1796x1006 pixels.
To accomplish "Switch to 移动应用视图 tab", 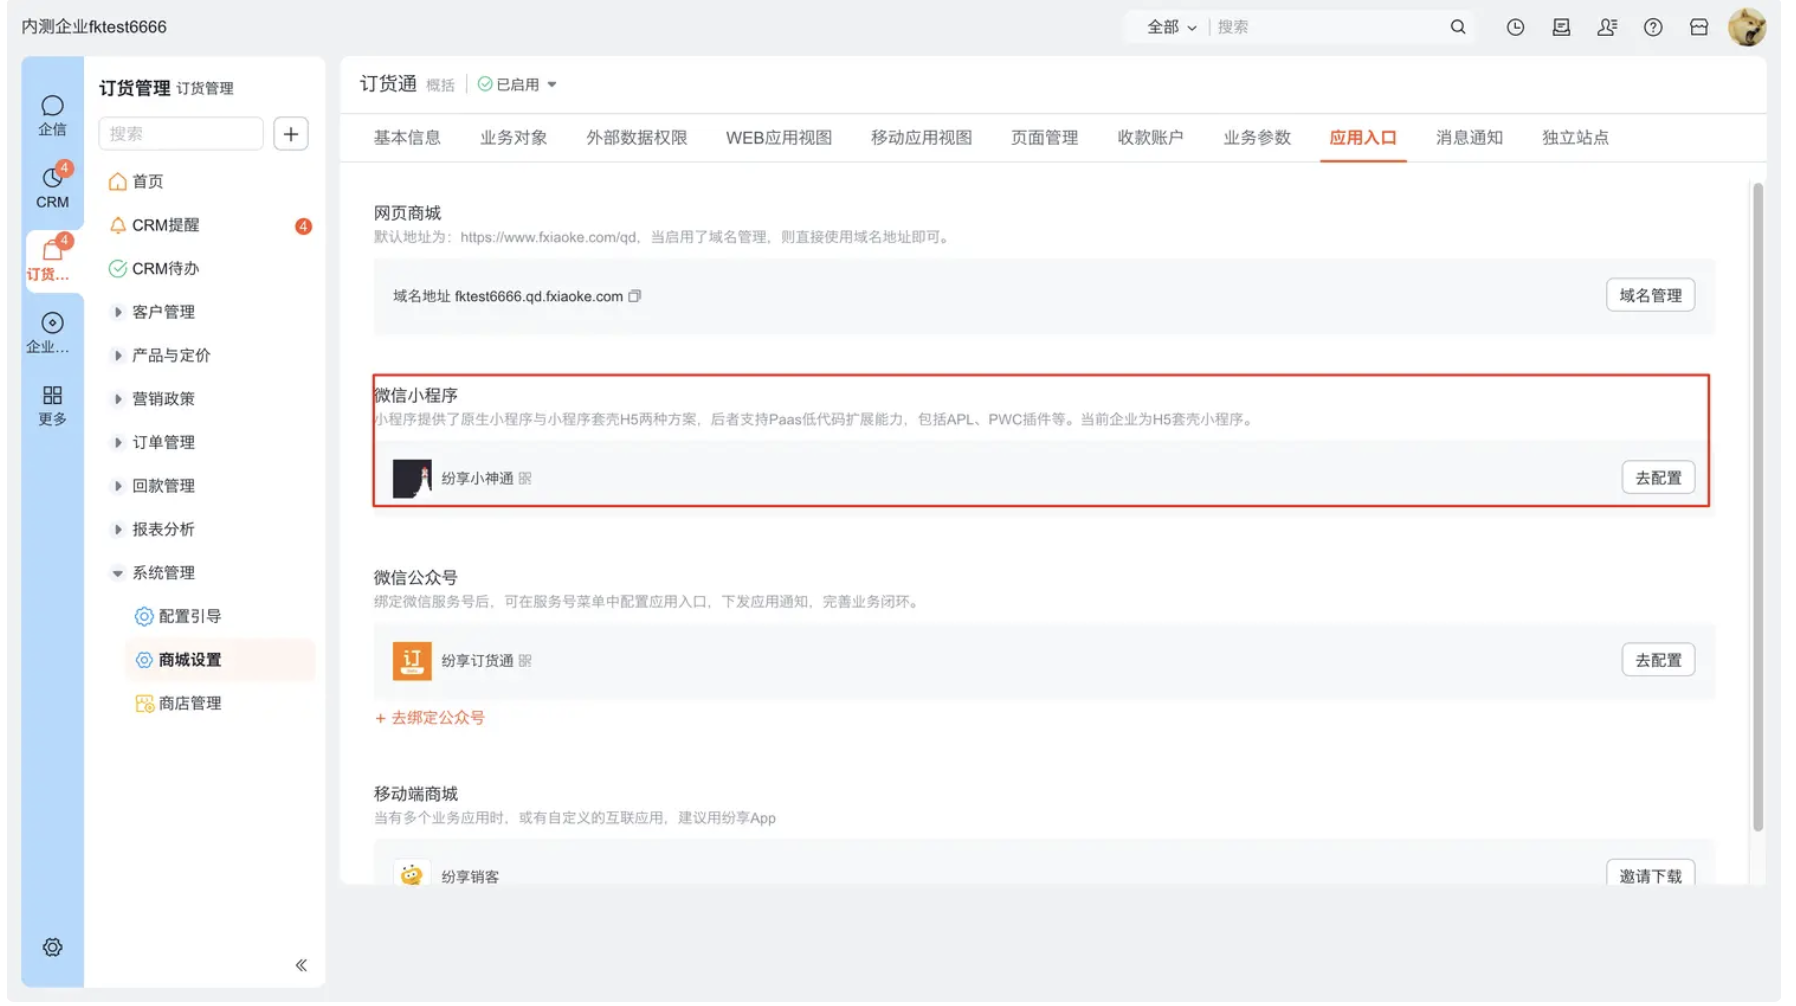I will pyautogui.click(x=921, y=138).
